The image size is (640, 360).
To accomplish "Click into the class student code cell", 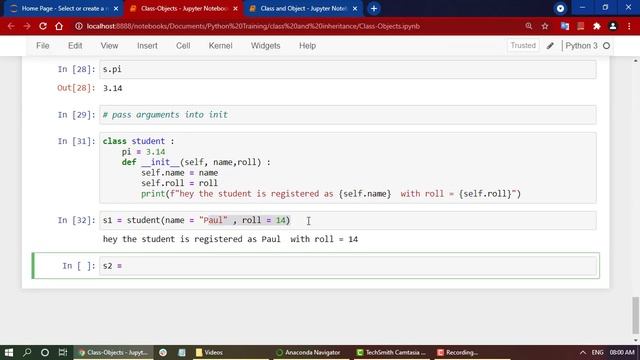I will [x=348, y=167].
